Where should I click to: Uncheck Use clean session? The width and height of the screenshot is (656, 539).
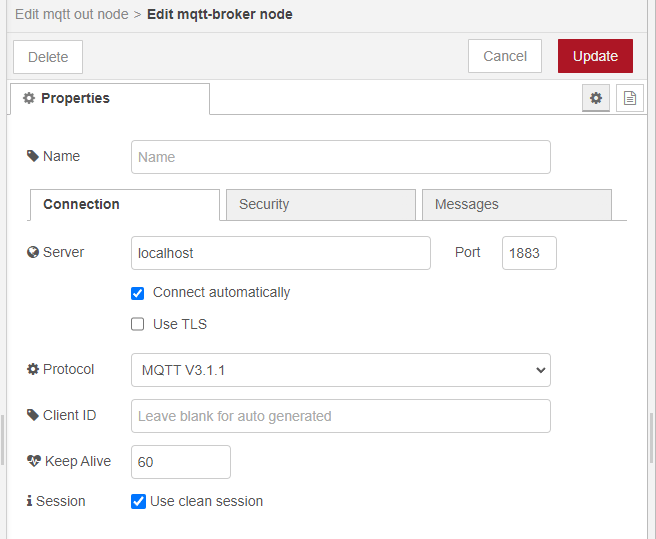click(x=138, y=501)
